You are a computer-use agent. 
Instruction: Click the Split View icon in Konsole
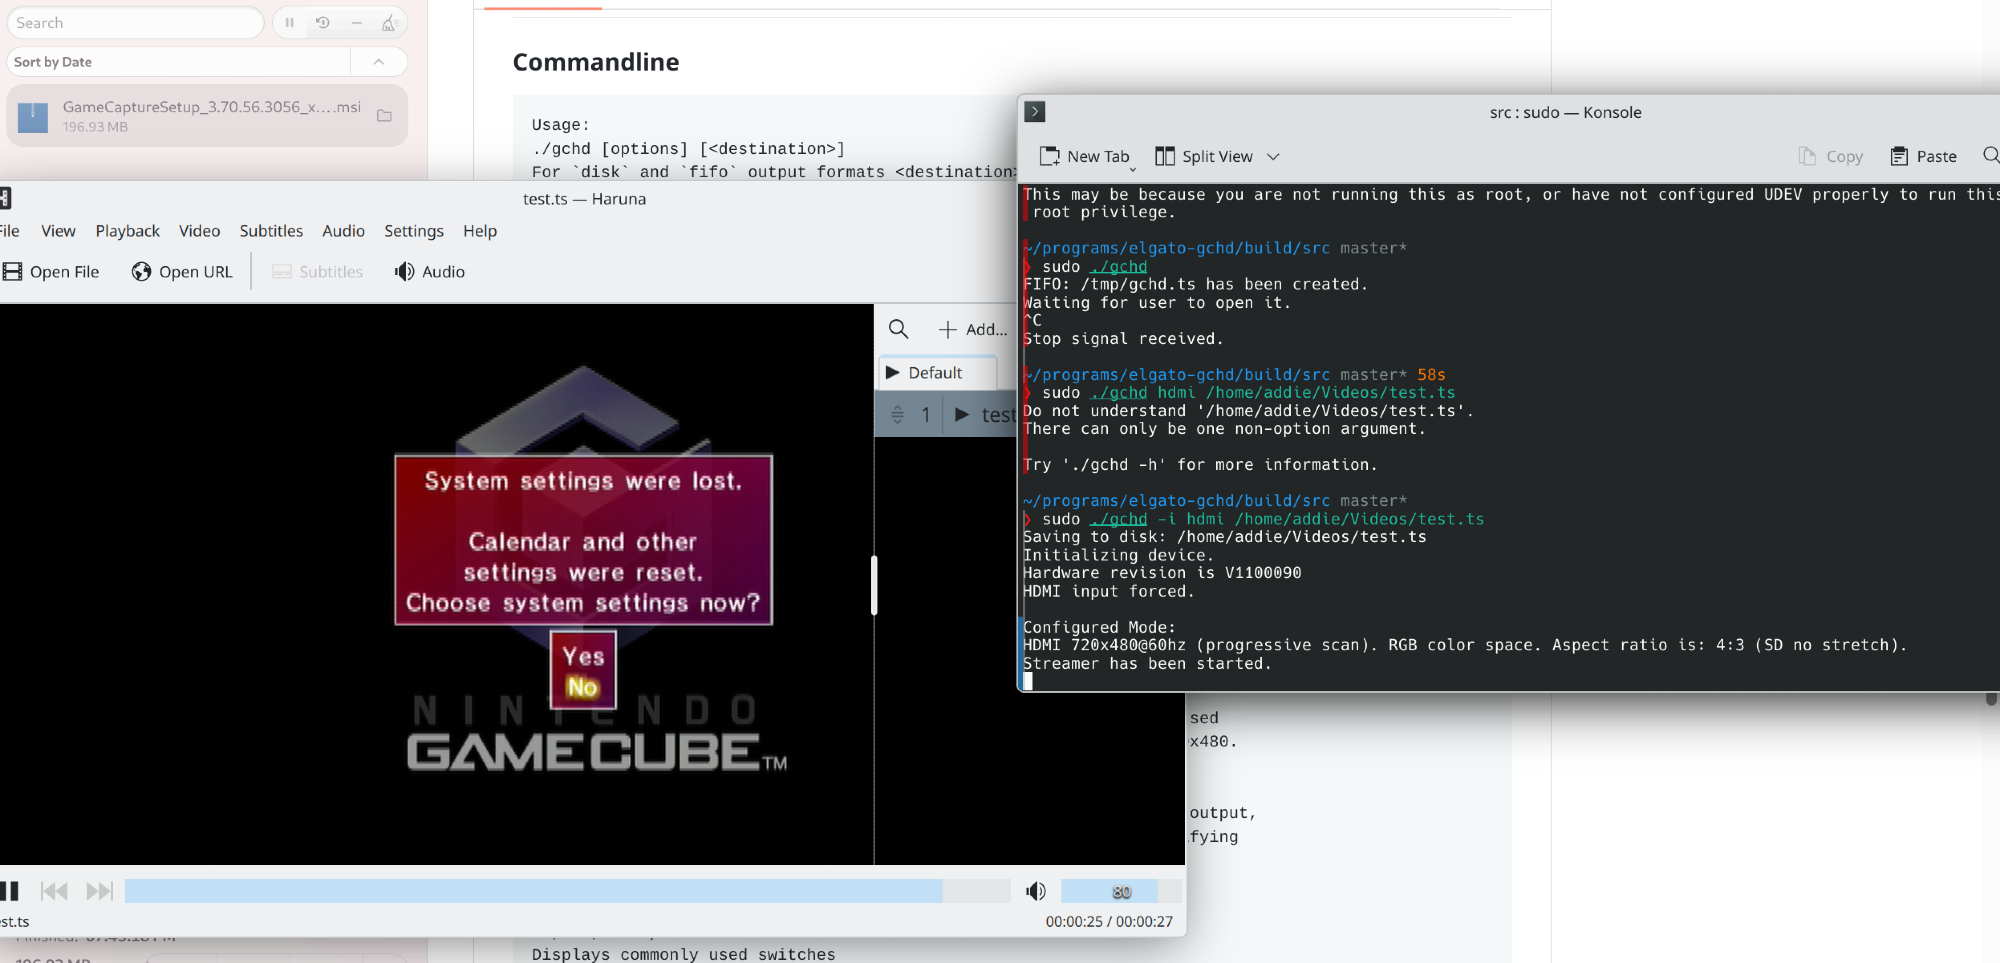pyautogui.click(x=1164, y=156)
